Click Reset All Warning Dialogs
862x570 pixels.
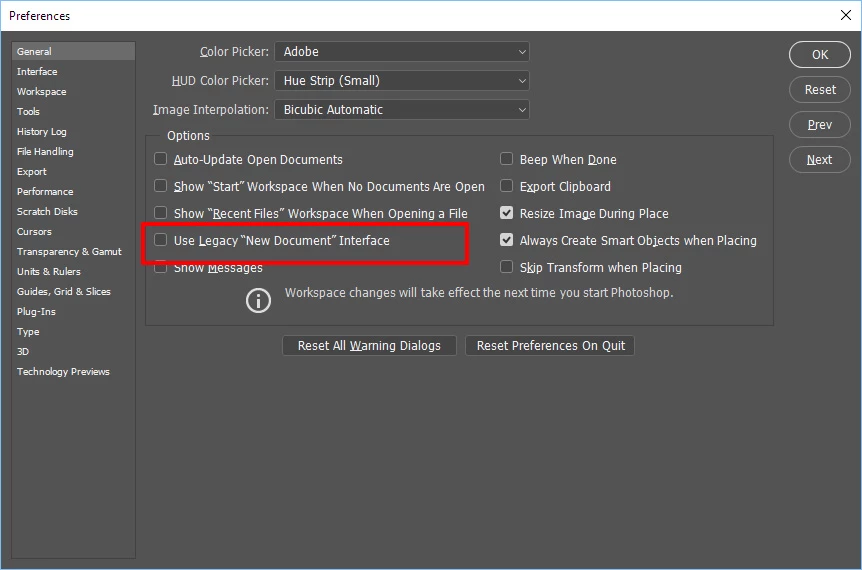pyautogui.click(x=369, y=346)
